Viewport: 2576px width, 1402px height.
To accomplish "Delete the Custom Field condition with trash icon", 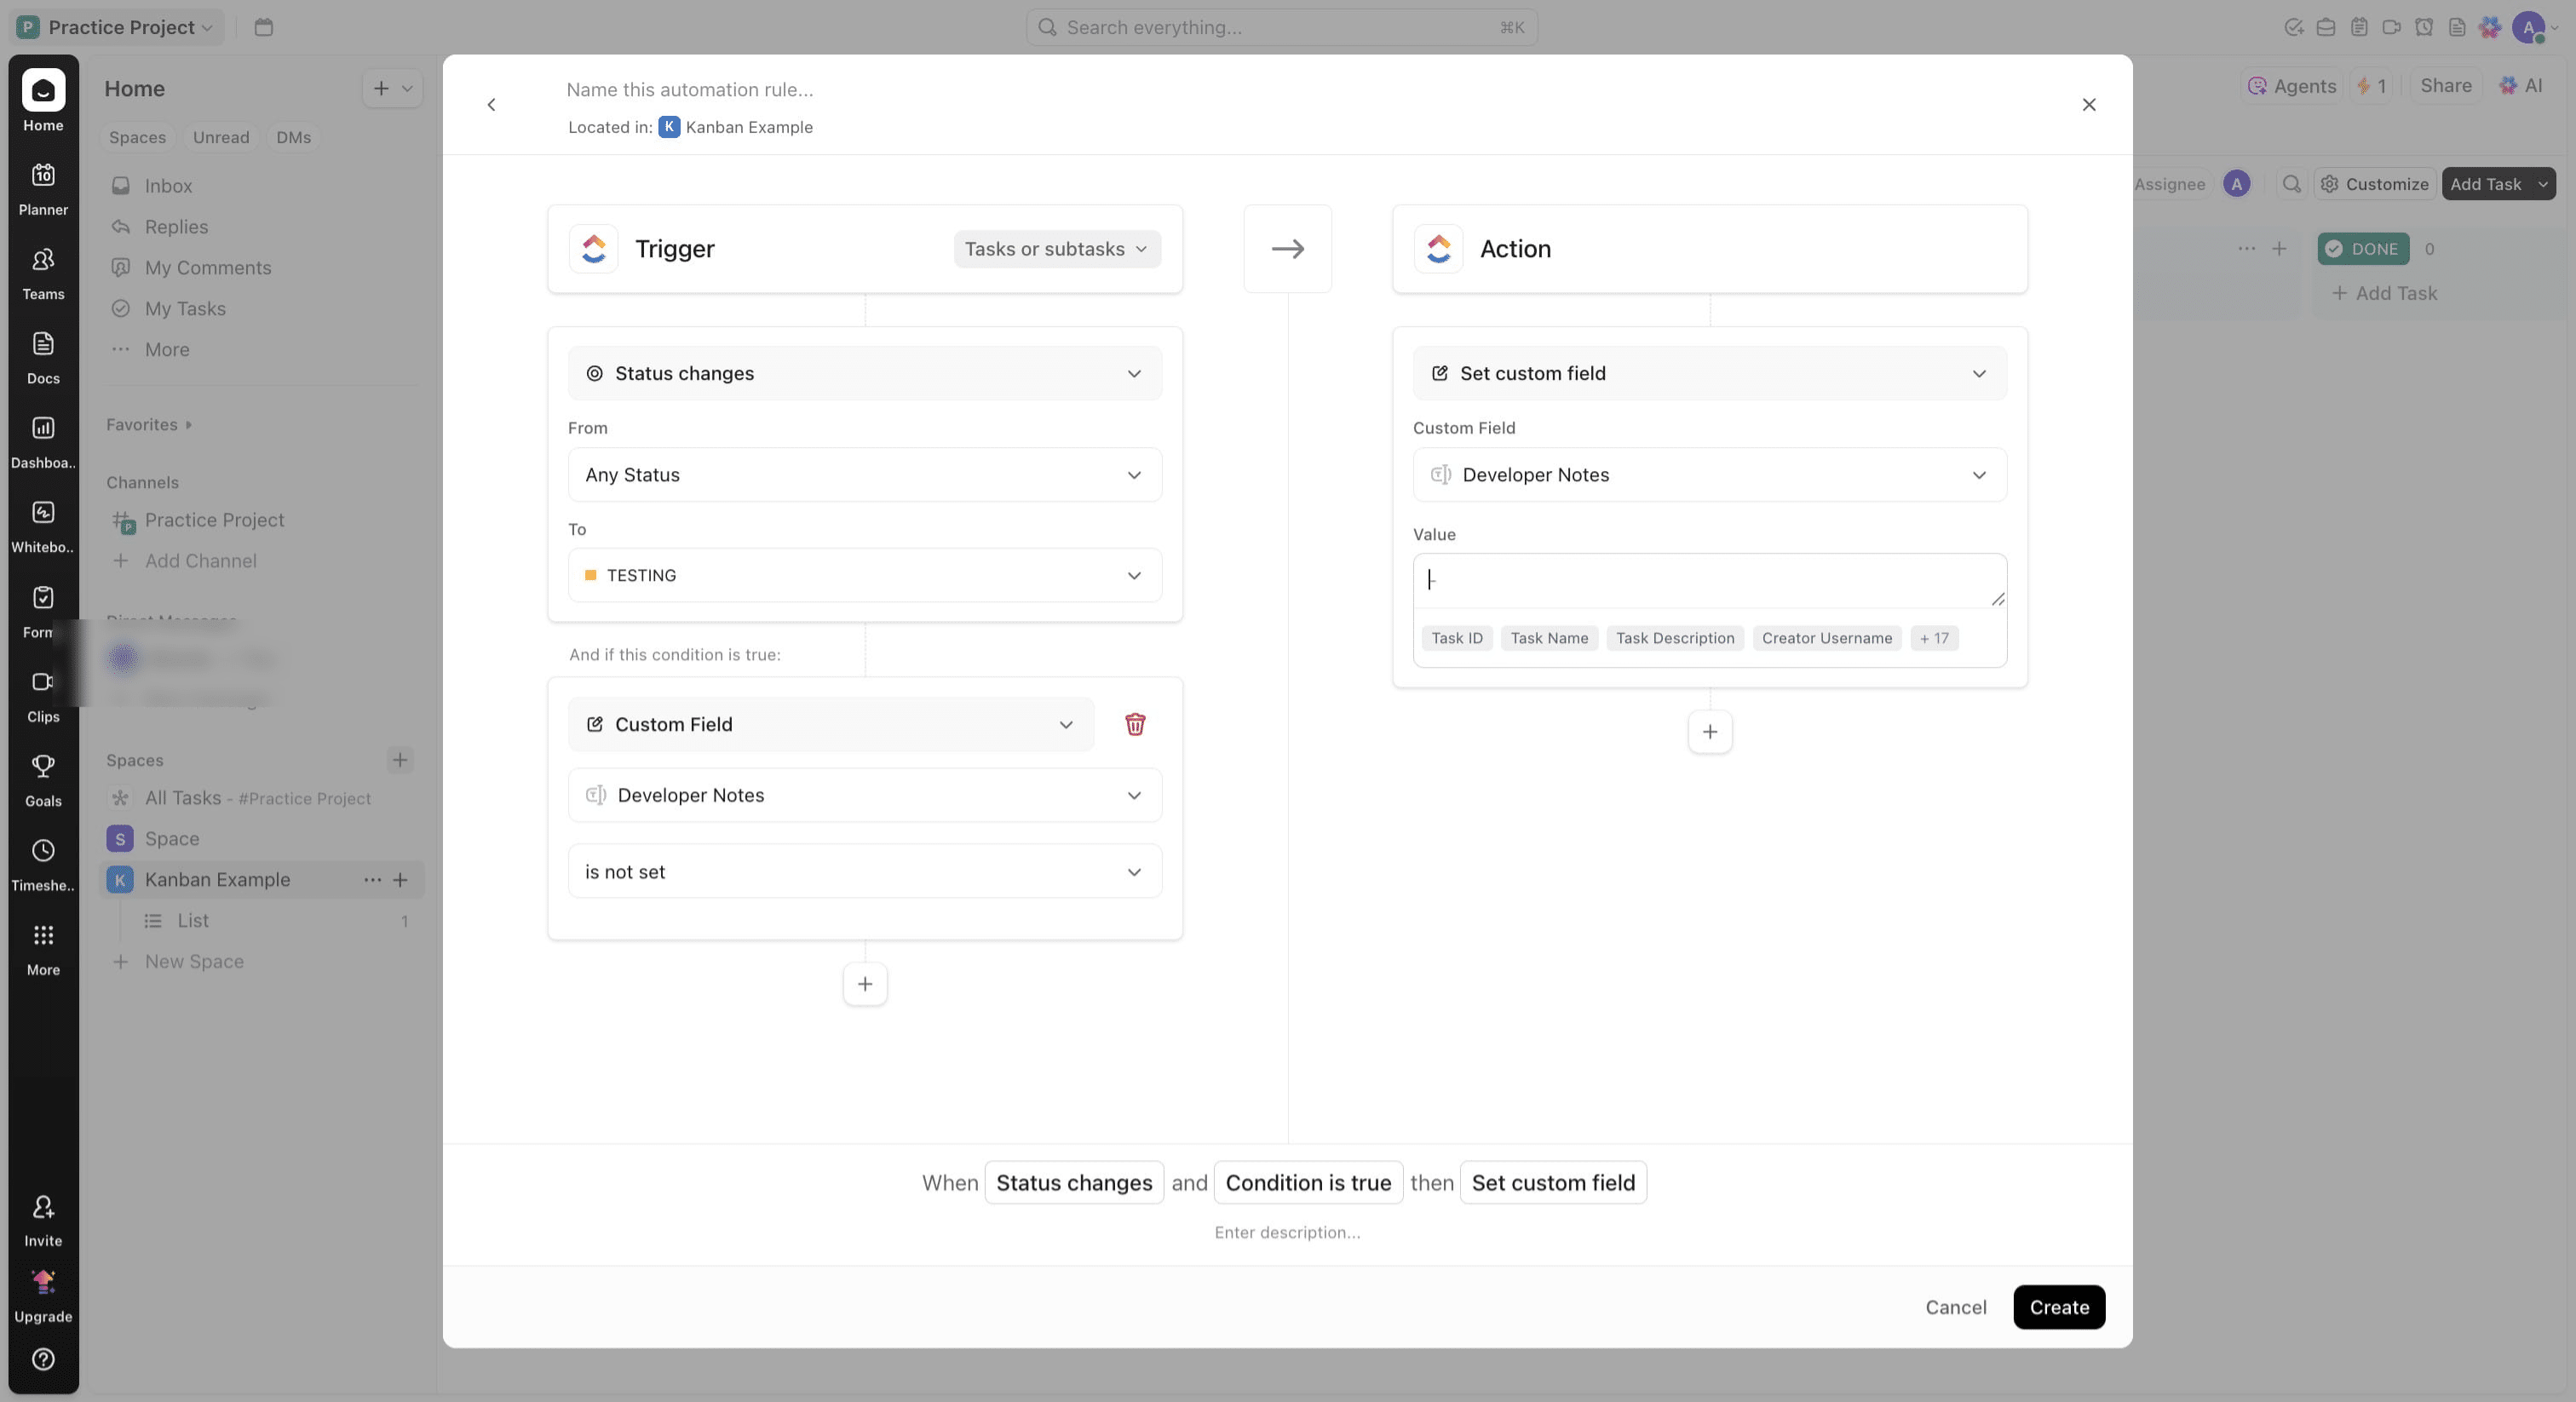I will [1134, 724].
